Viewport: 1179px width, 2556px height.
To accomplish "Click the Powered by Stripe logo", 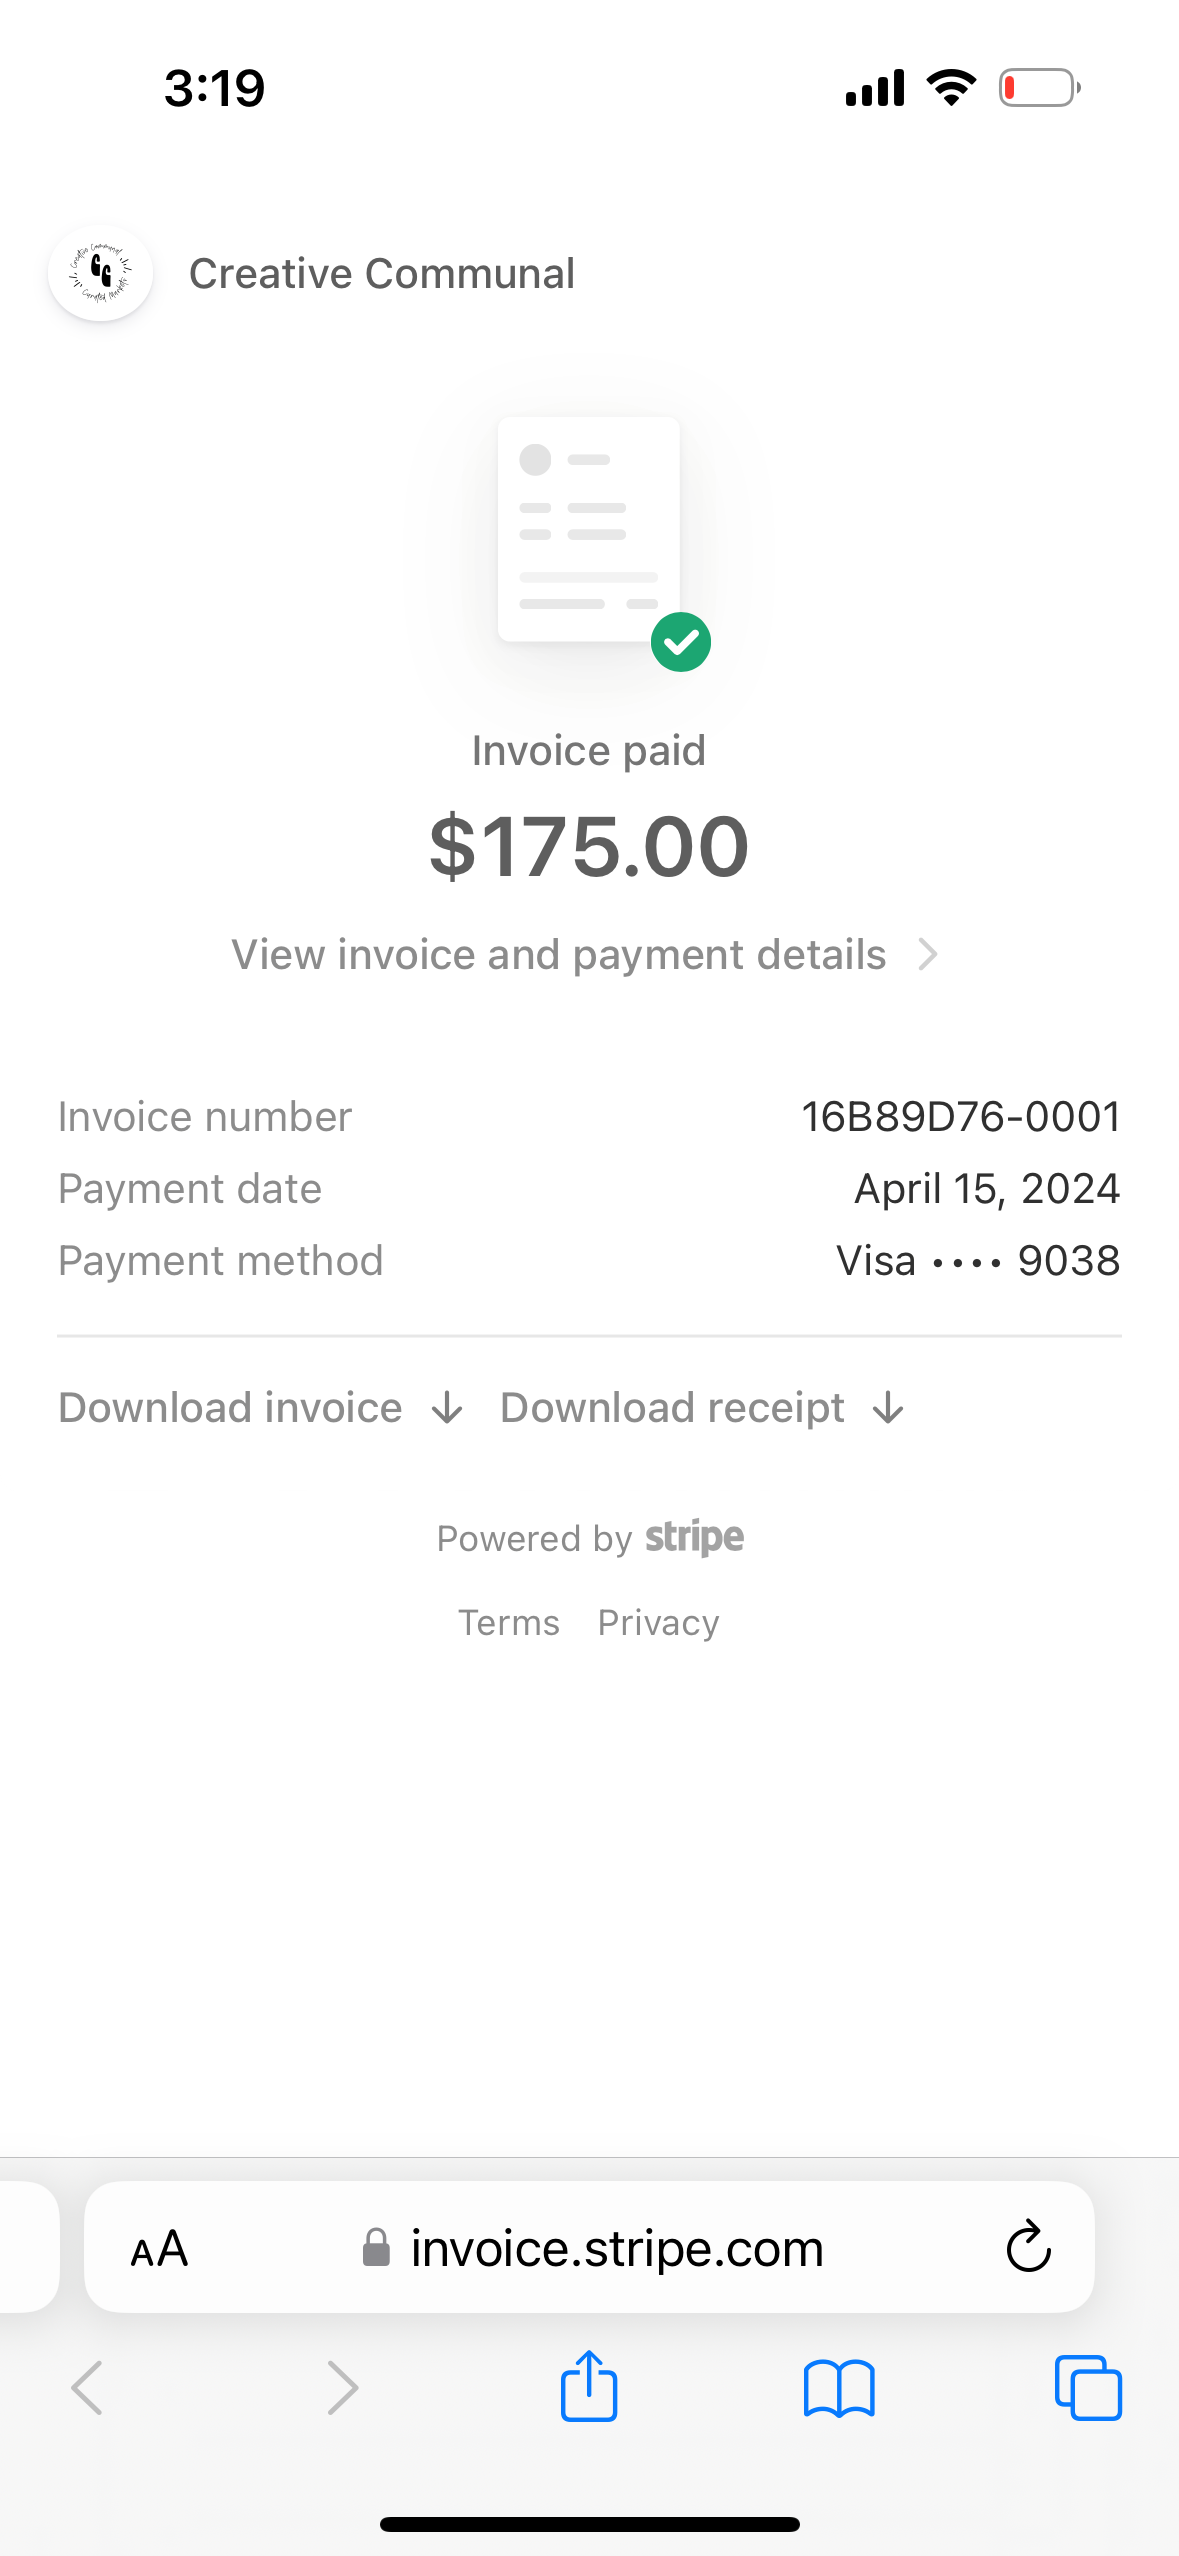I will pyautogui.click(x=694, y=1538).
